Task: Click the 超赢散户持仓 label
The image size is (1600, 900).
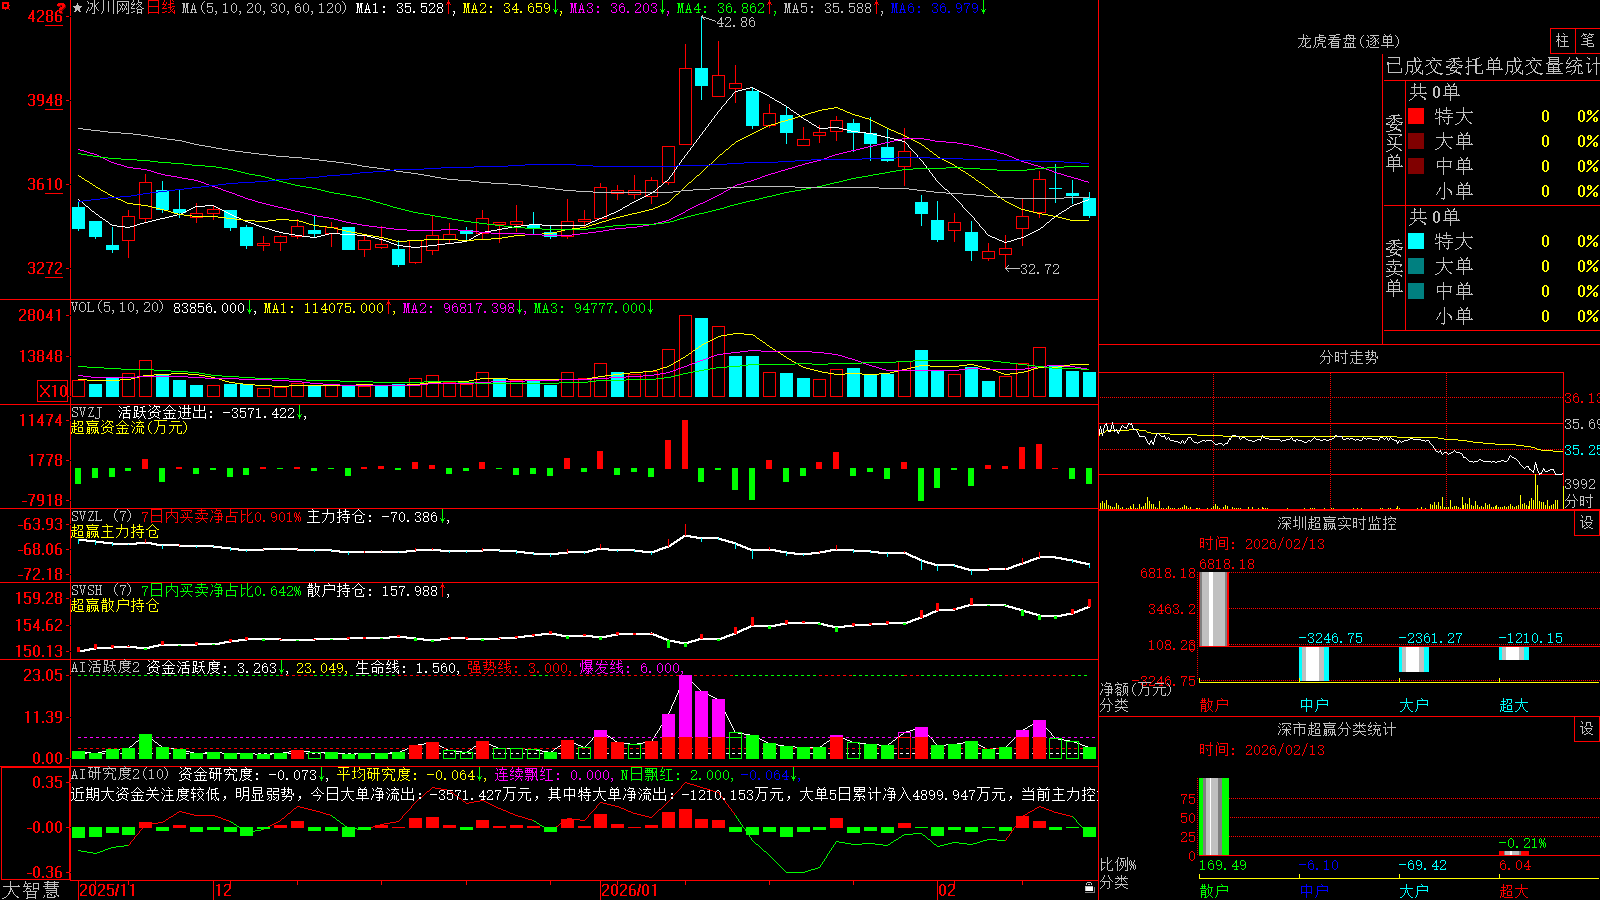Action: click(115, 605)
